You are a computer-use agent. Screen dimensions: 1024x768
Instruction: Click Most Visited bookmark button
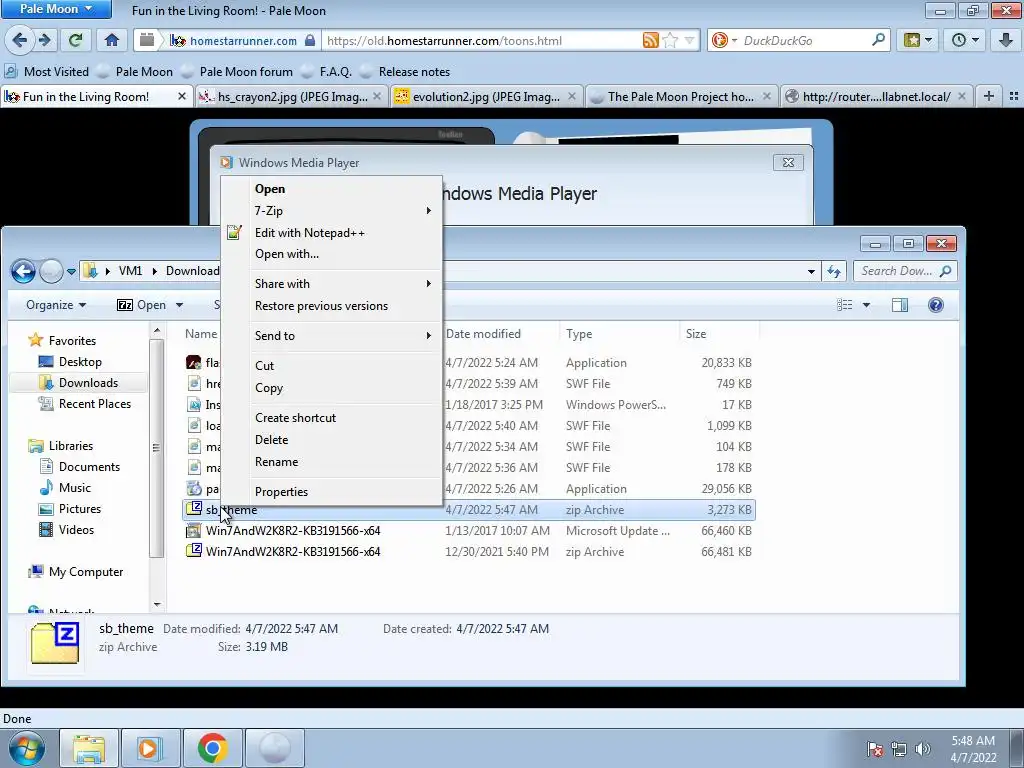tap(47, 72)
